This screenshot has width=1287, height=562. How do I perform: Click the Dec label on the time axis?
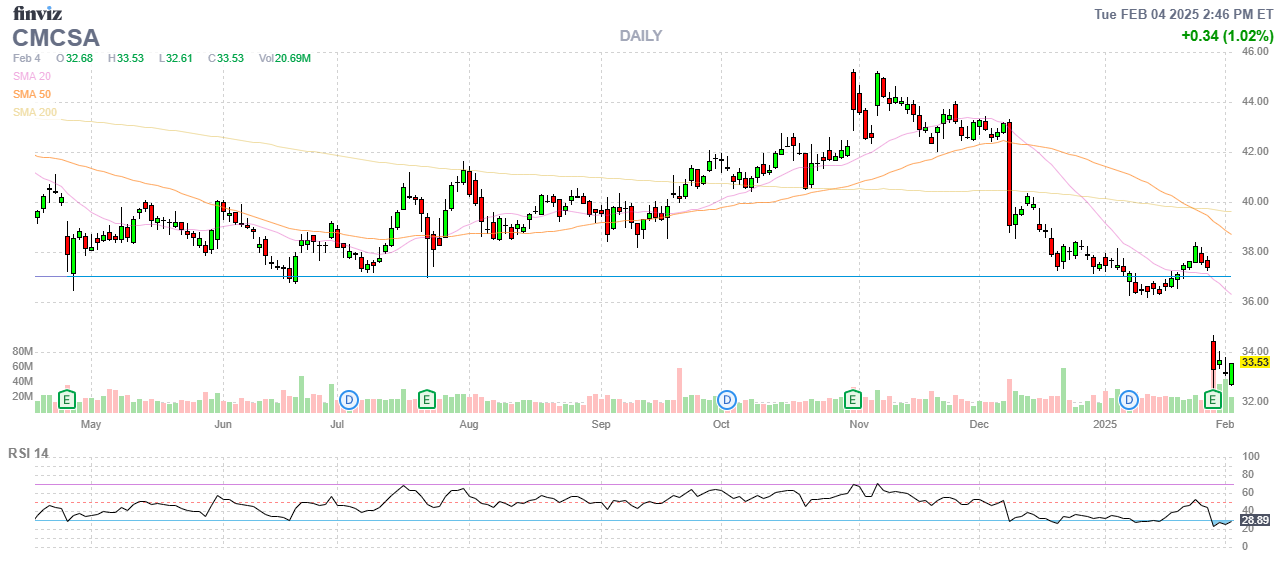pyautogui.click(x=978, y=424)
